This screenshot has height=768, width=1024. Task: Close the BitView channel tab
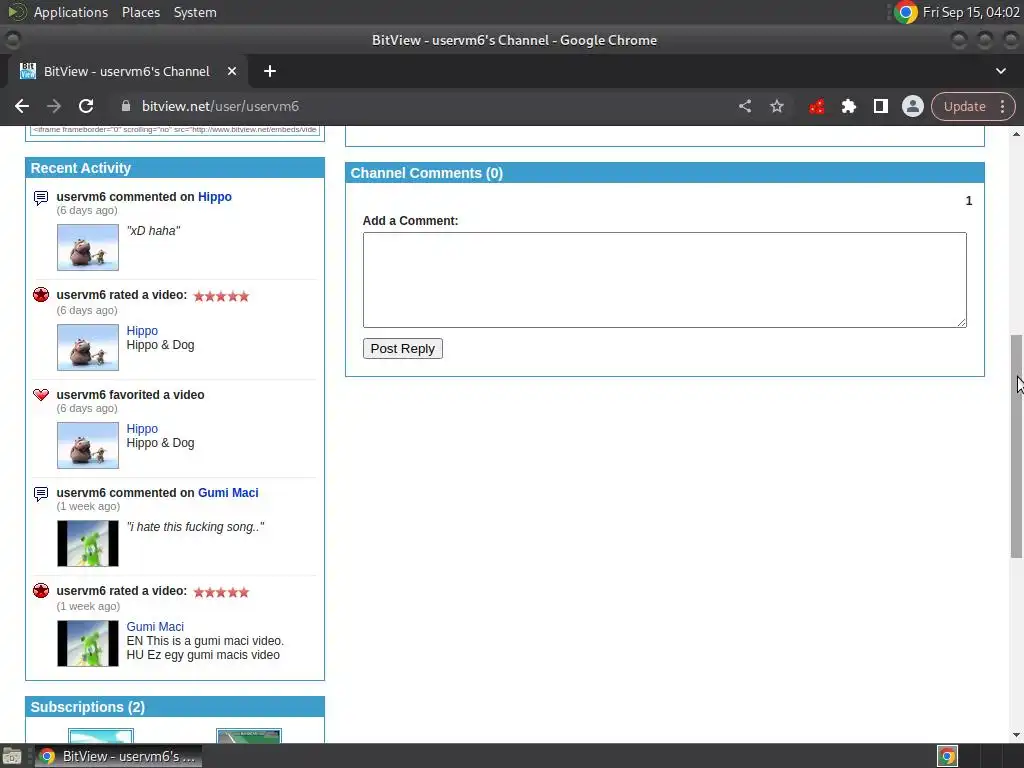(x=232, y=71)
